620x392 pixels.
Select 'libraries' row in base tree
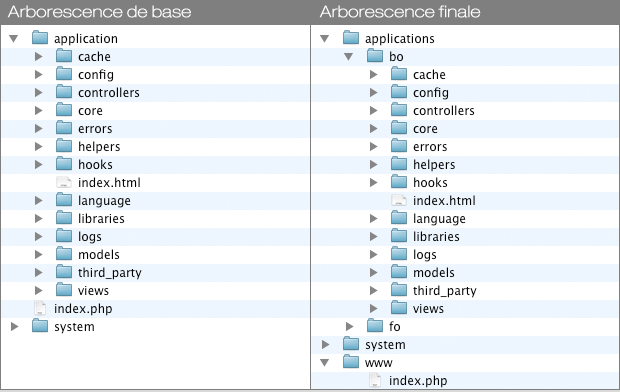coord(156,219)
